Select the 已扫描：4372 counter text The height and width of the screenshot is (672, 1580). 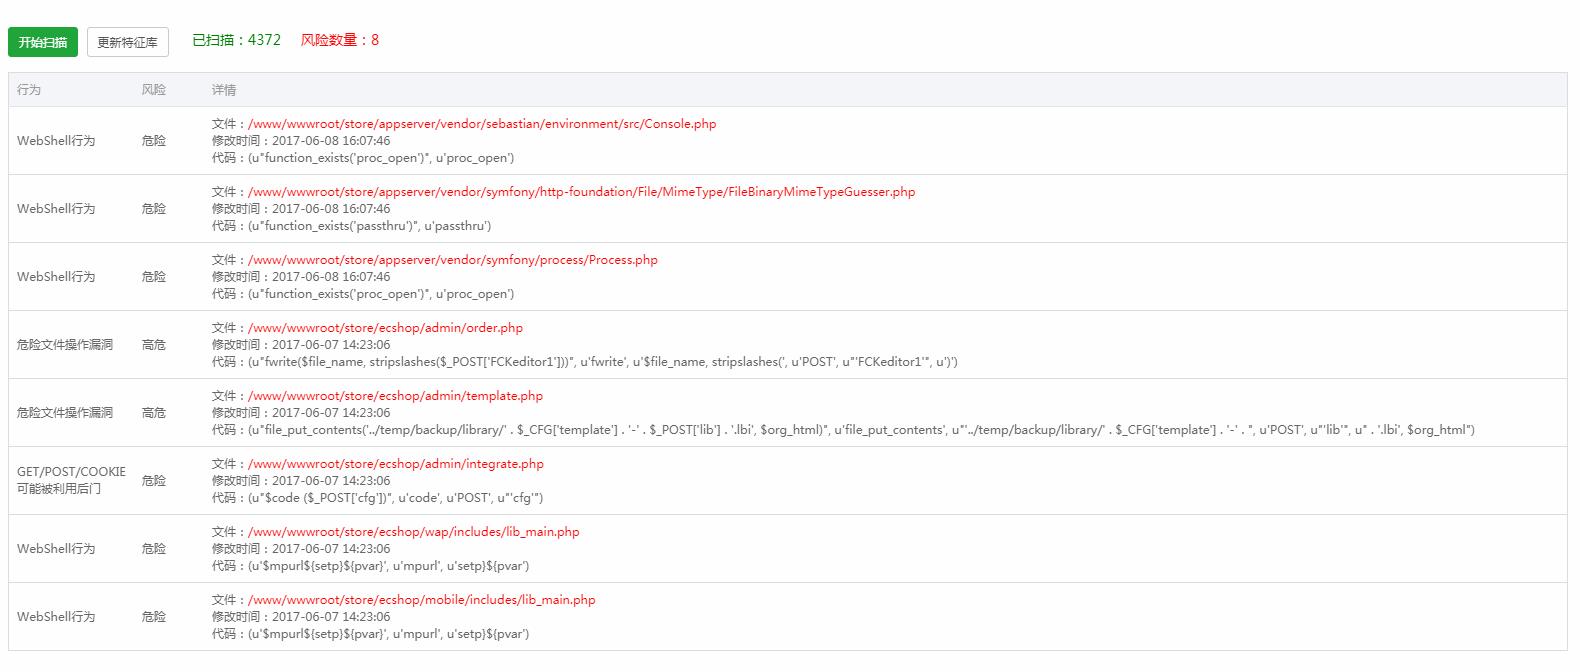click(x=236, y=40)
